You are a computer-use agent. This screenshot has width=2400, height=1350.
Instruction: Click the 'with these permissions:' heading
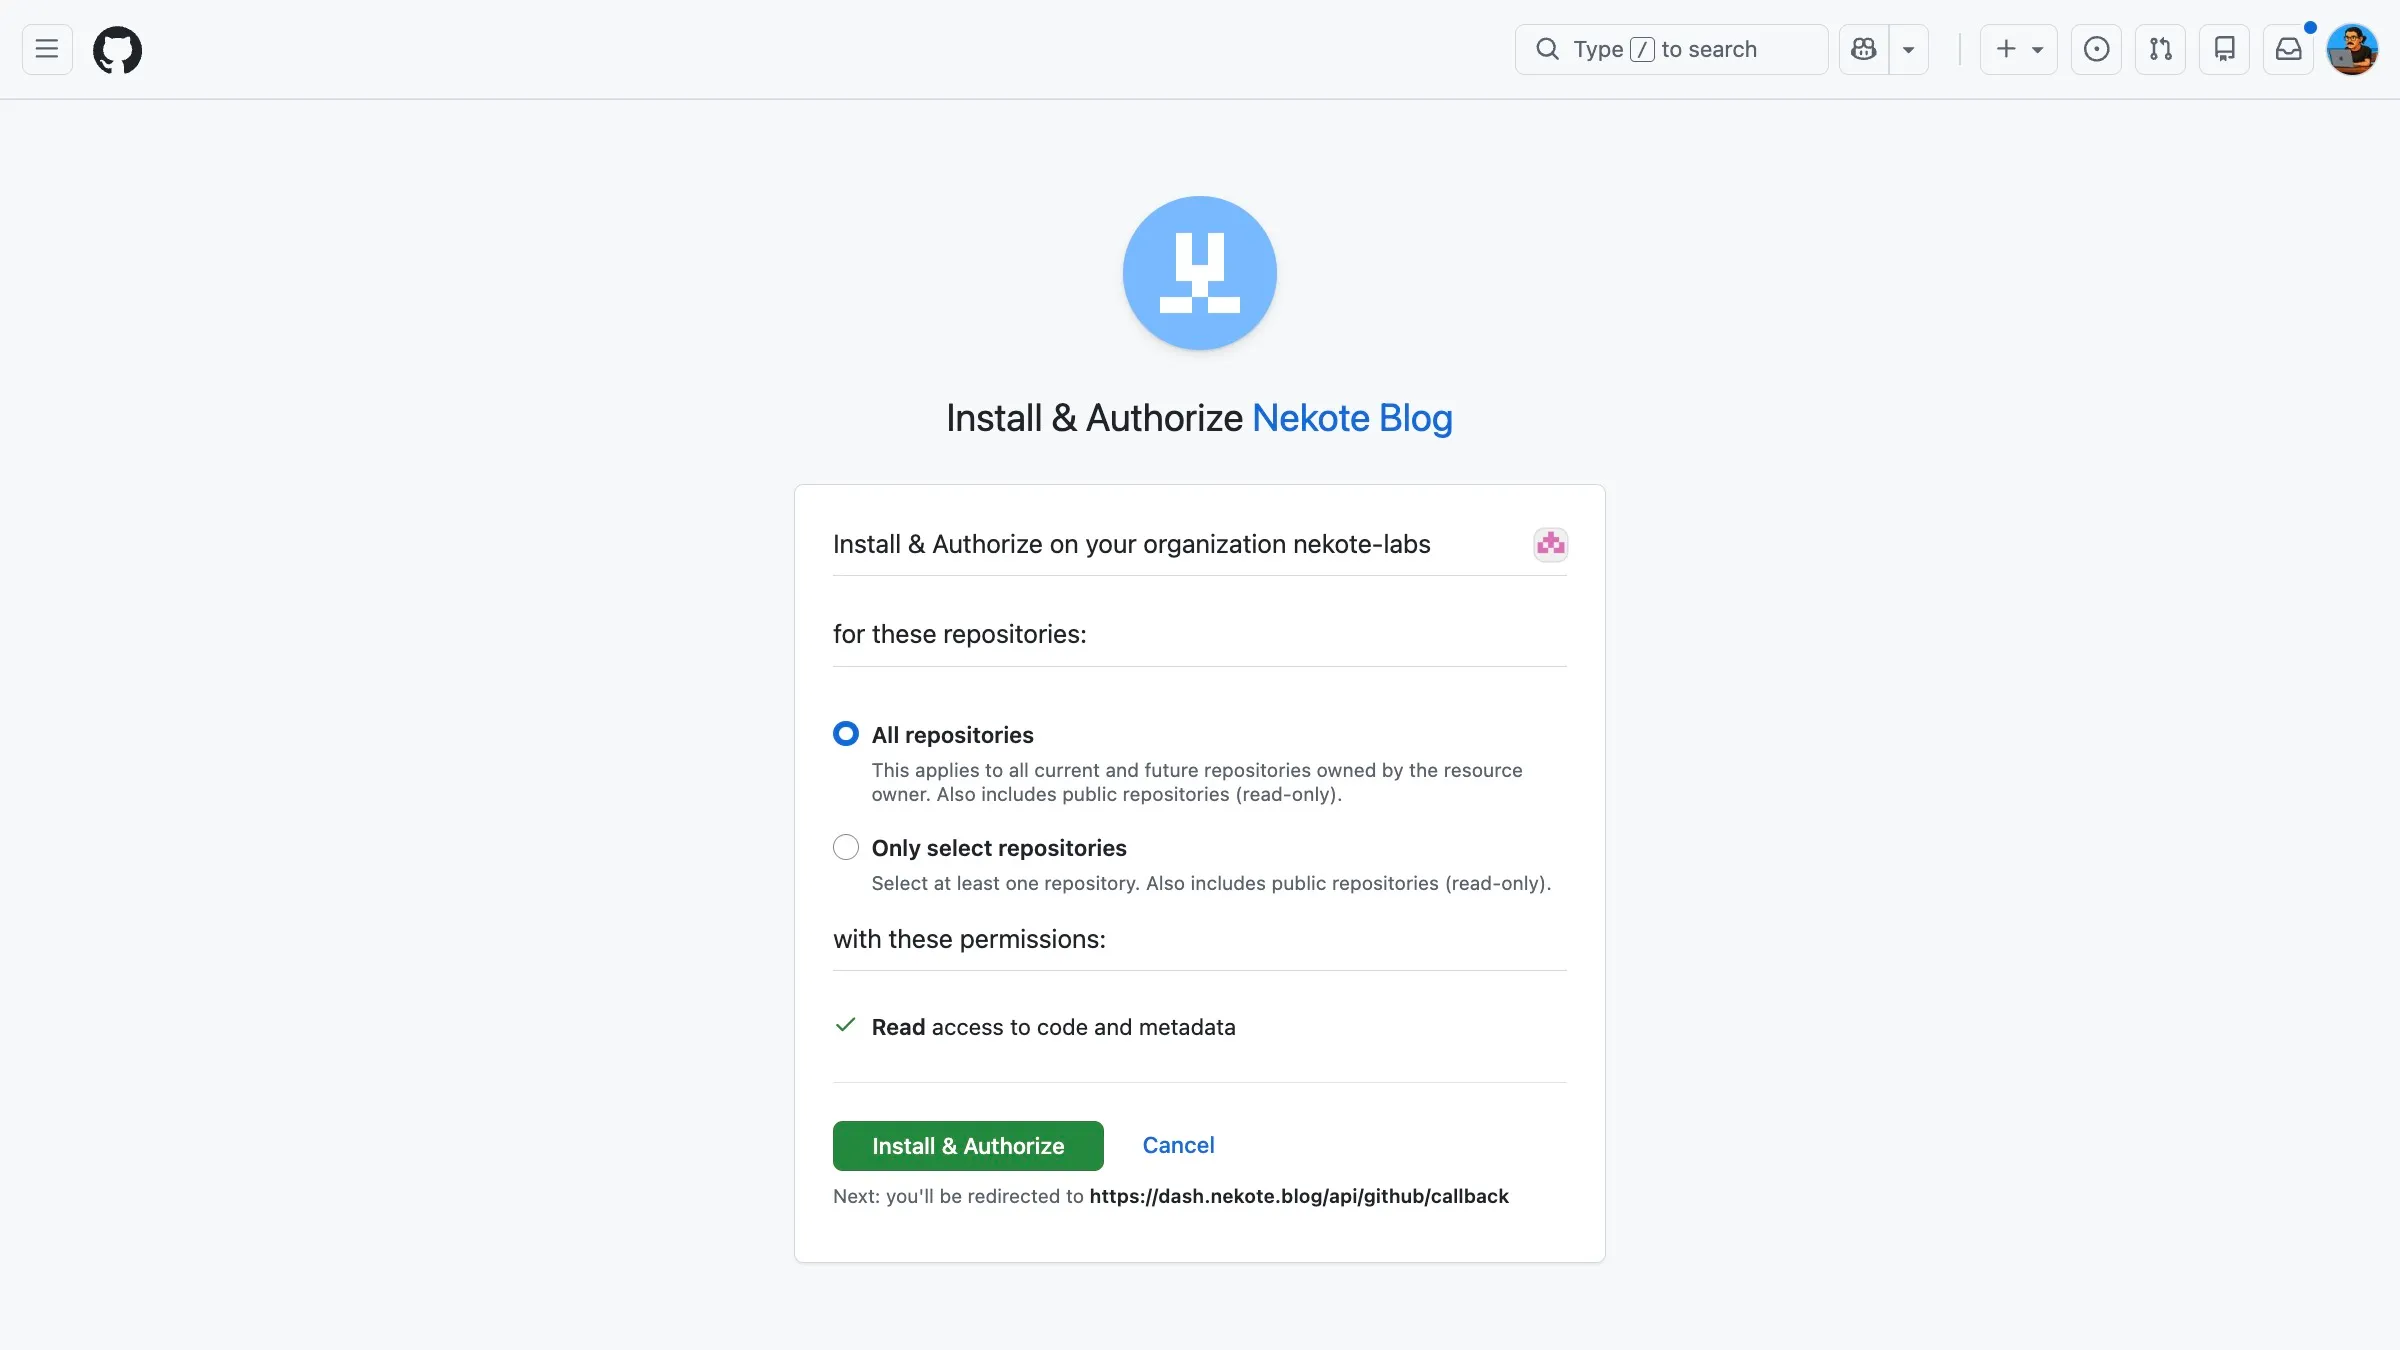969,939
